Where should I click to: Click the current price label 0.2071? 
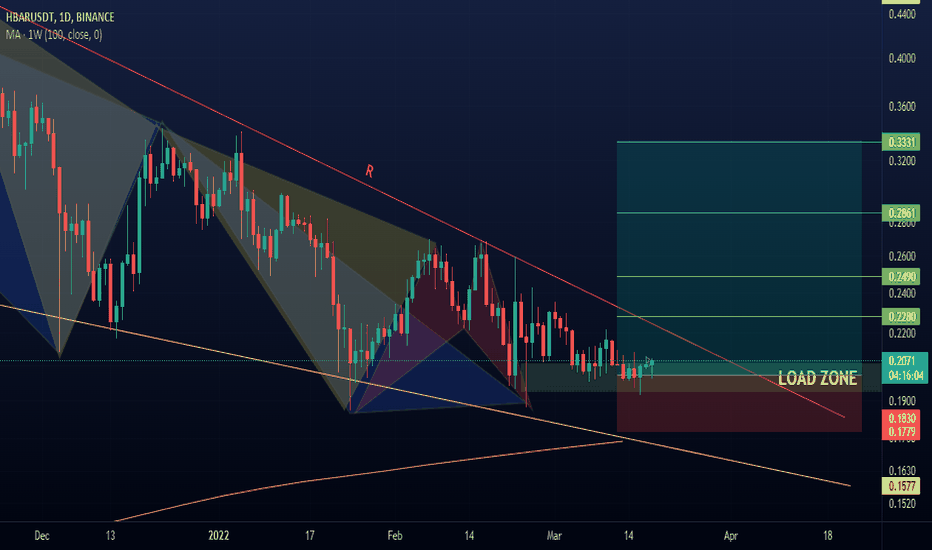[902, 361]
